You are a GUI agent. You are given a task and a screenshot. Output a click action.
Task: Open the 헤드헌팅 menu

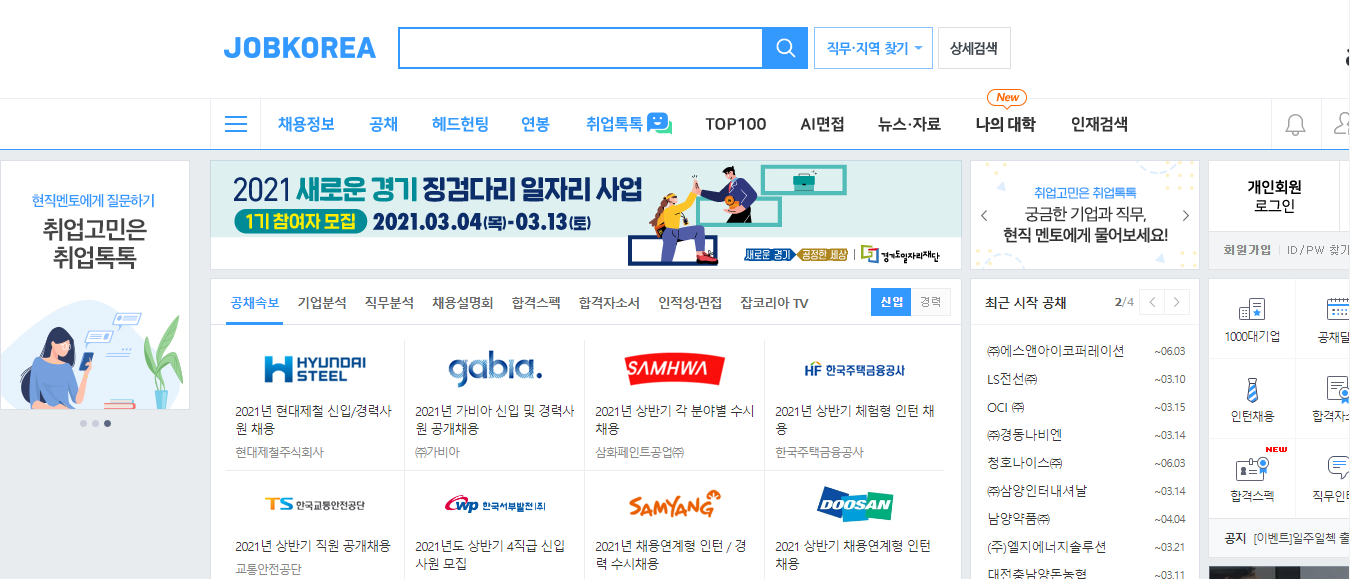point(460,124)
